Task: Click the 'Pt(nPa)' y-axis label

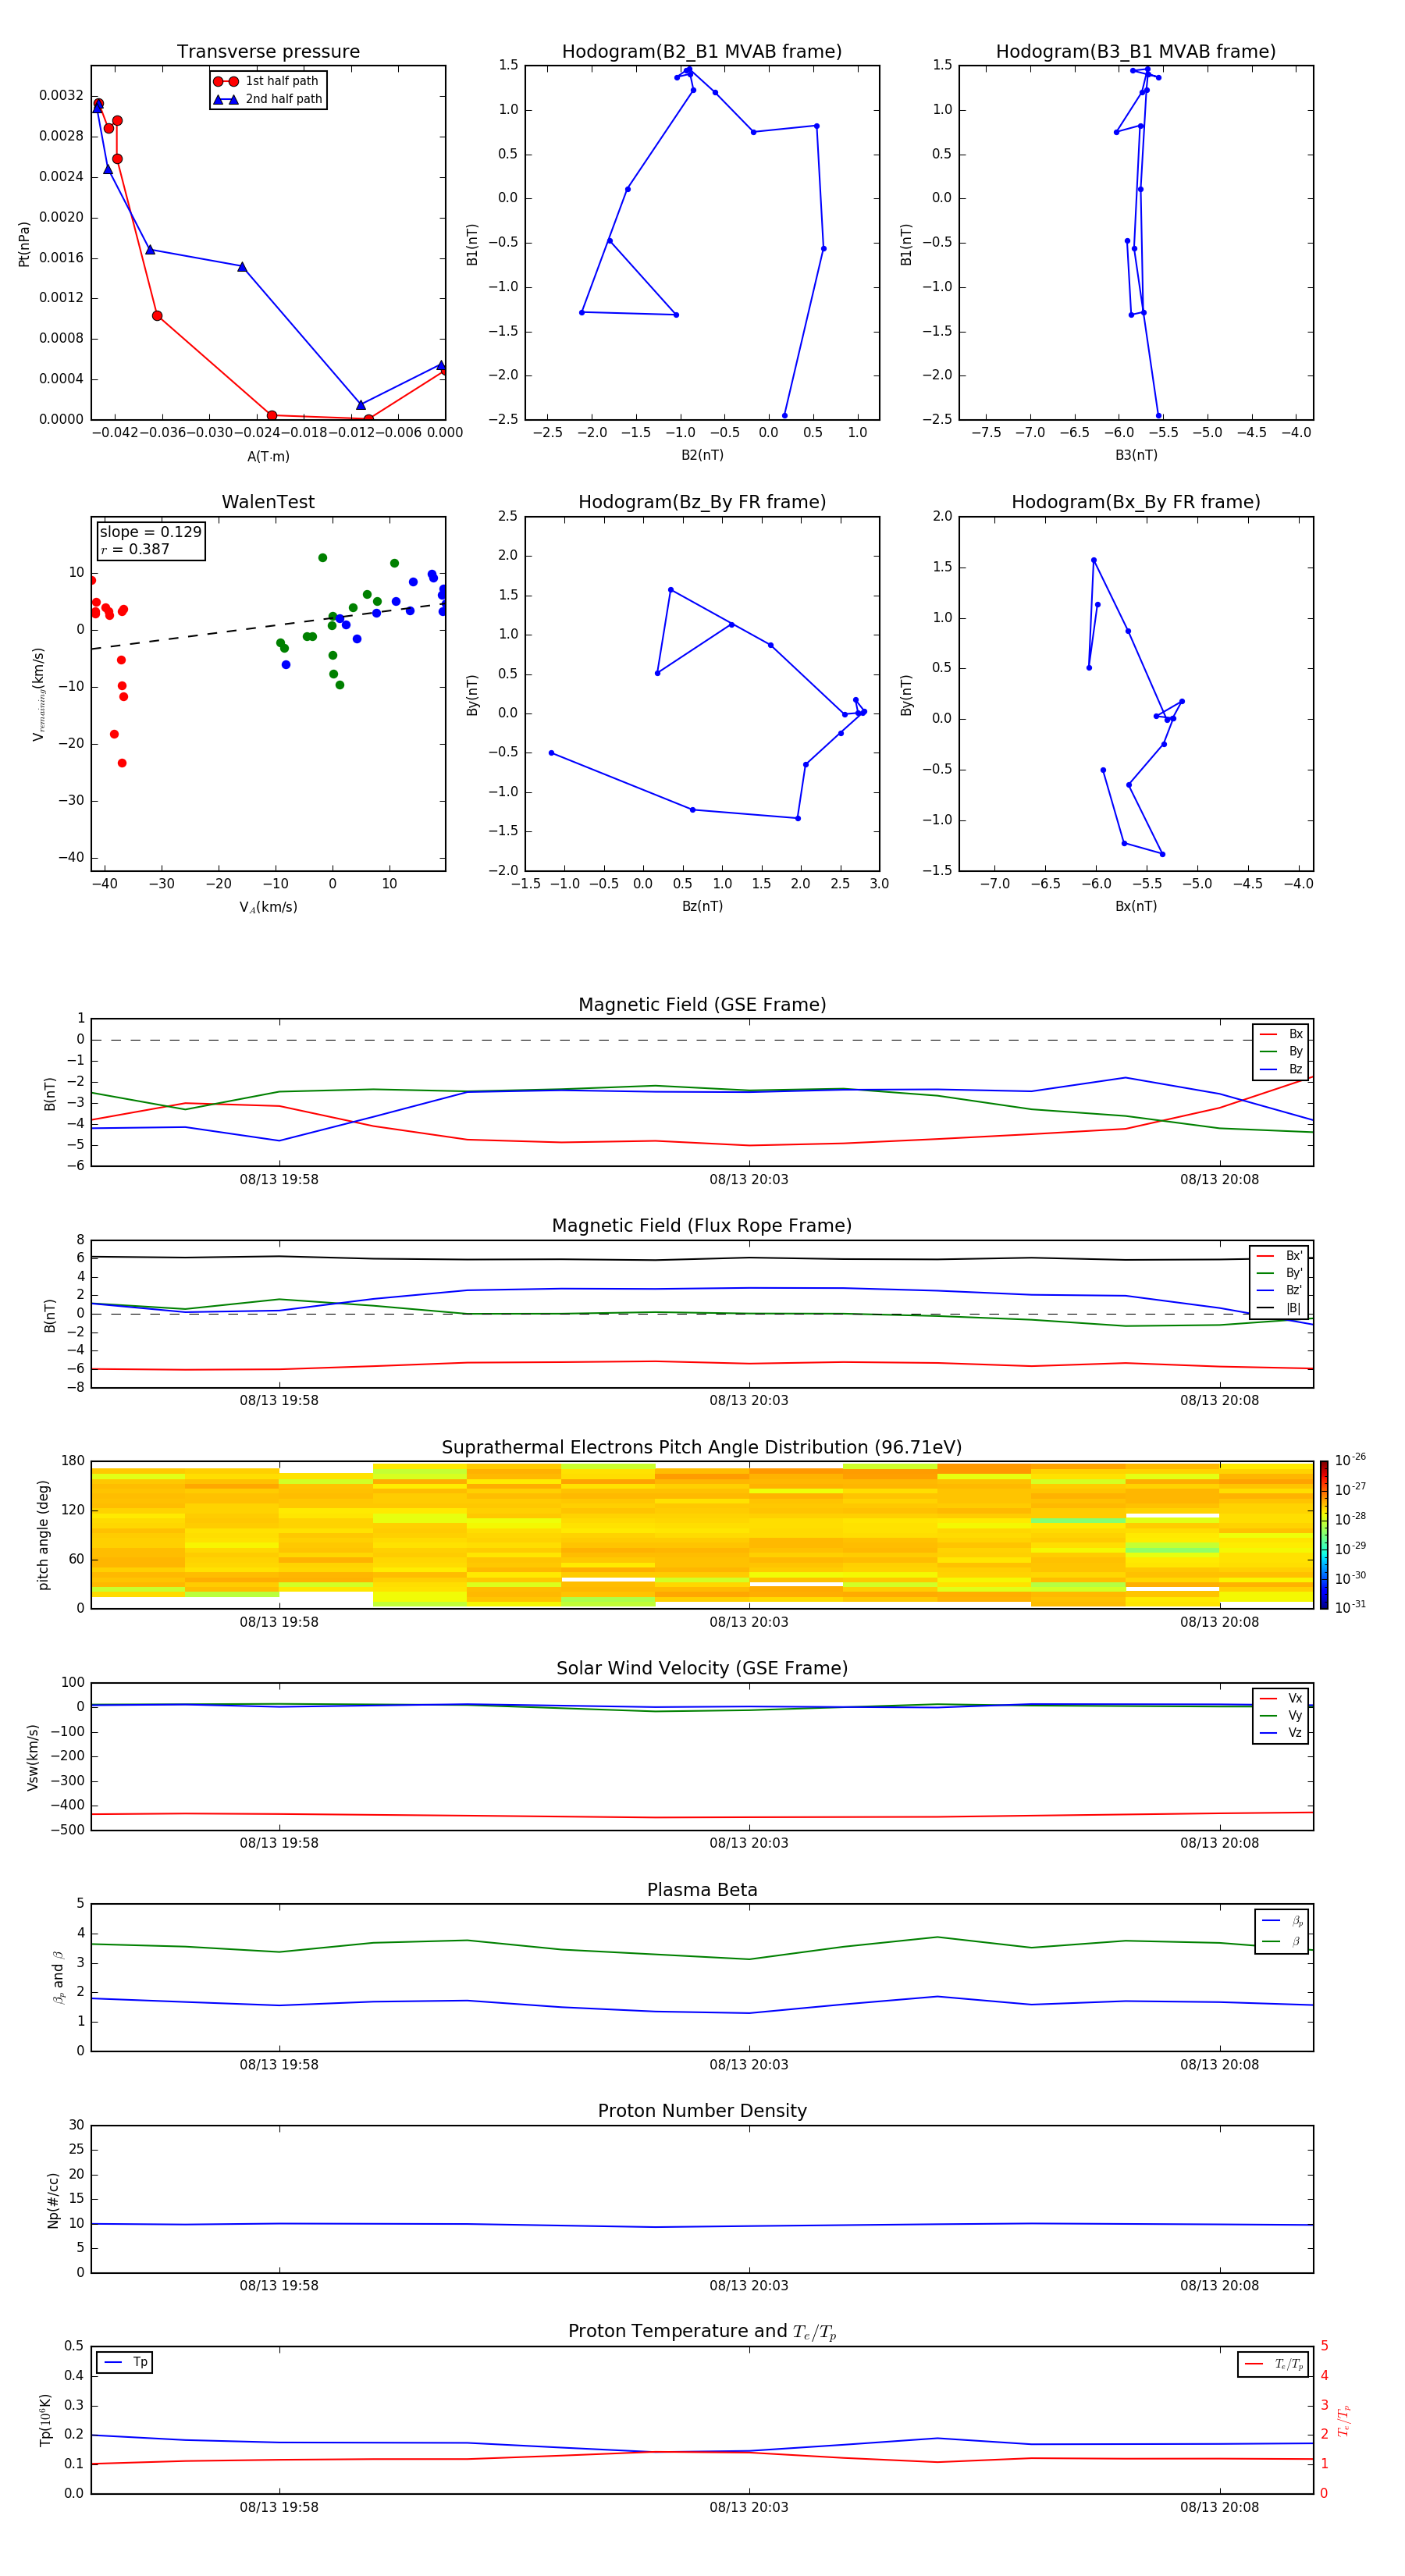Action: [x=24, y=244]
